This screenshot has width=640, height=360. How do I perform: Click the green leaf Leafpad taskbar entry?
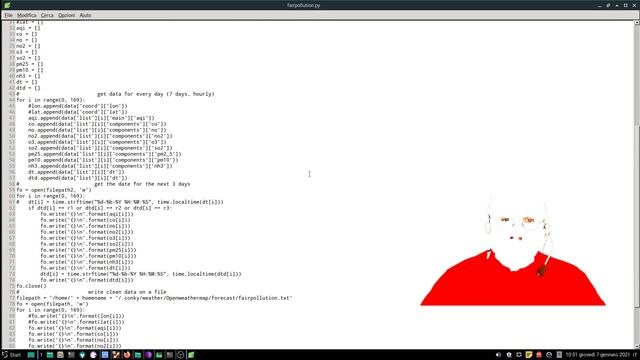[x=191, y=355]
